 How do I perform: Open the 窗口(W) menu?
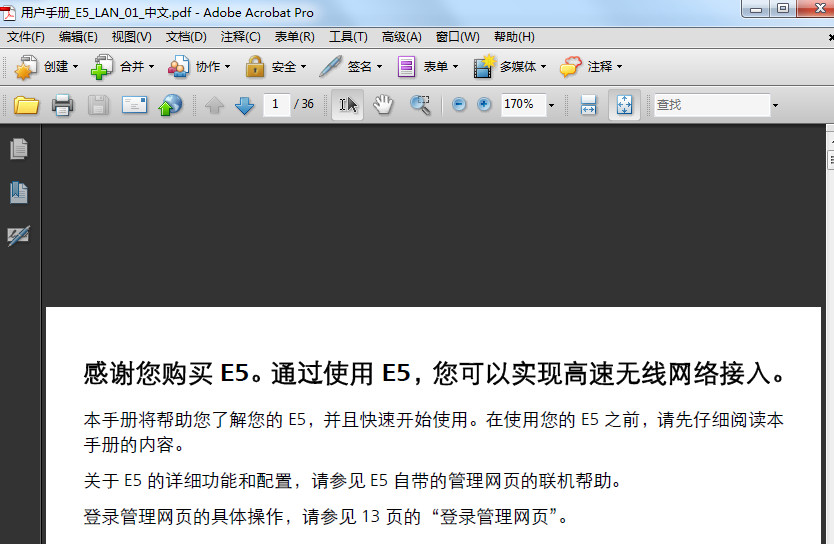(457, 37)
